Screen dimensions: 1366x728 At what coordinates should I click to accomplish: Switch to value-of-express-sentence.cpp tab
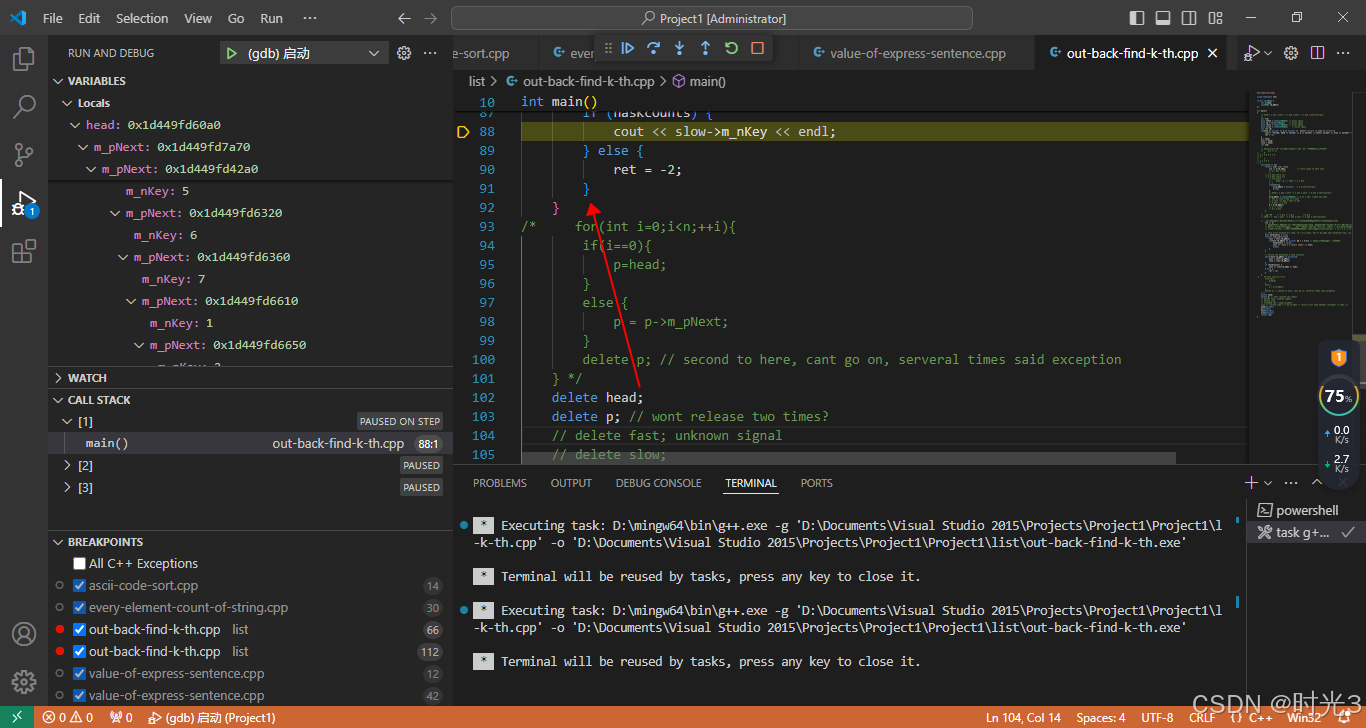click(918, 53)
